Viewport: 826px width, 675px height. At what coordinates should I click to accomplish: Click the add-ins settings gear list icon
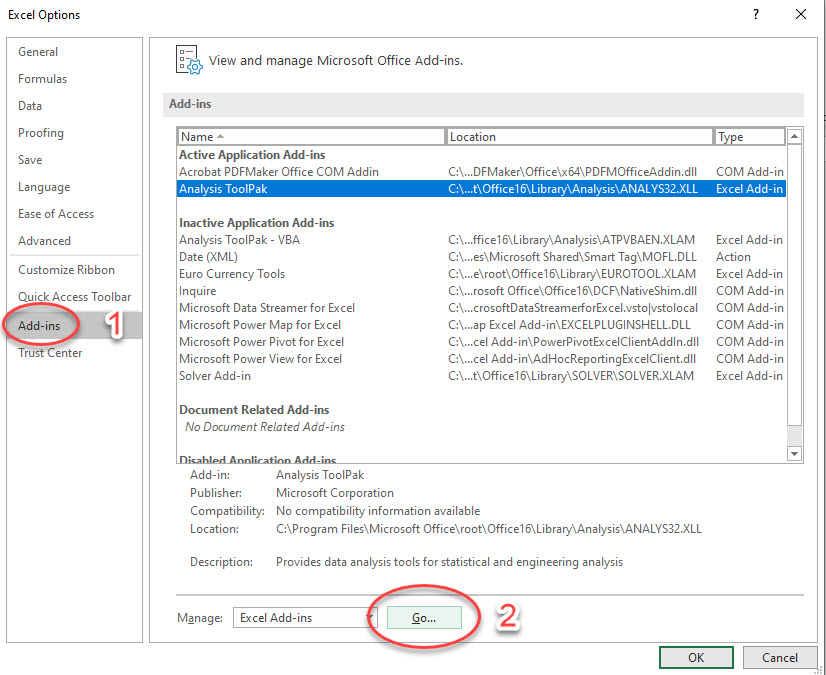(189, 60)
